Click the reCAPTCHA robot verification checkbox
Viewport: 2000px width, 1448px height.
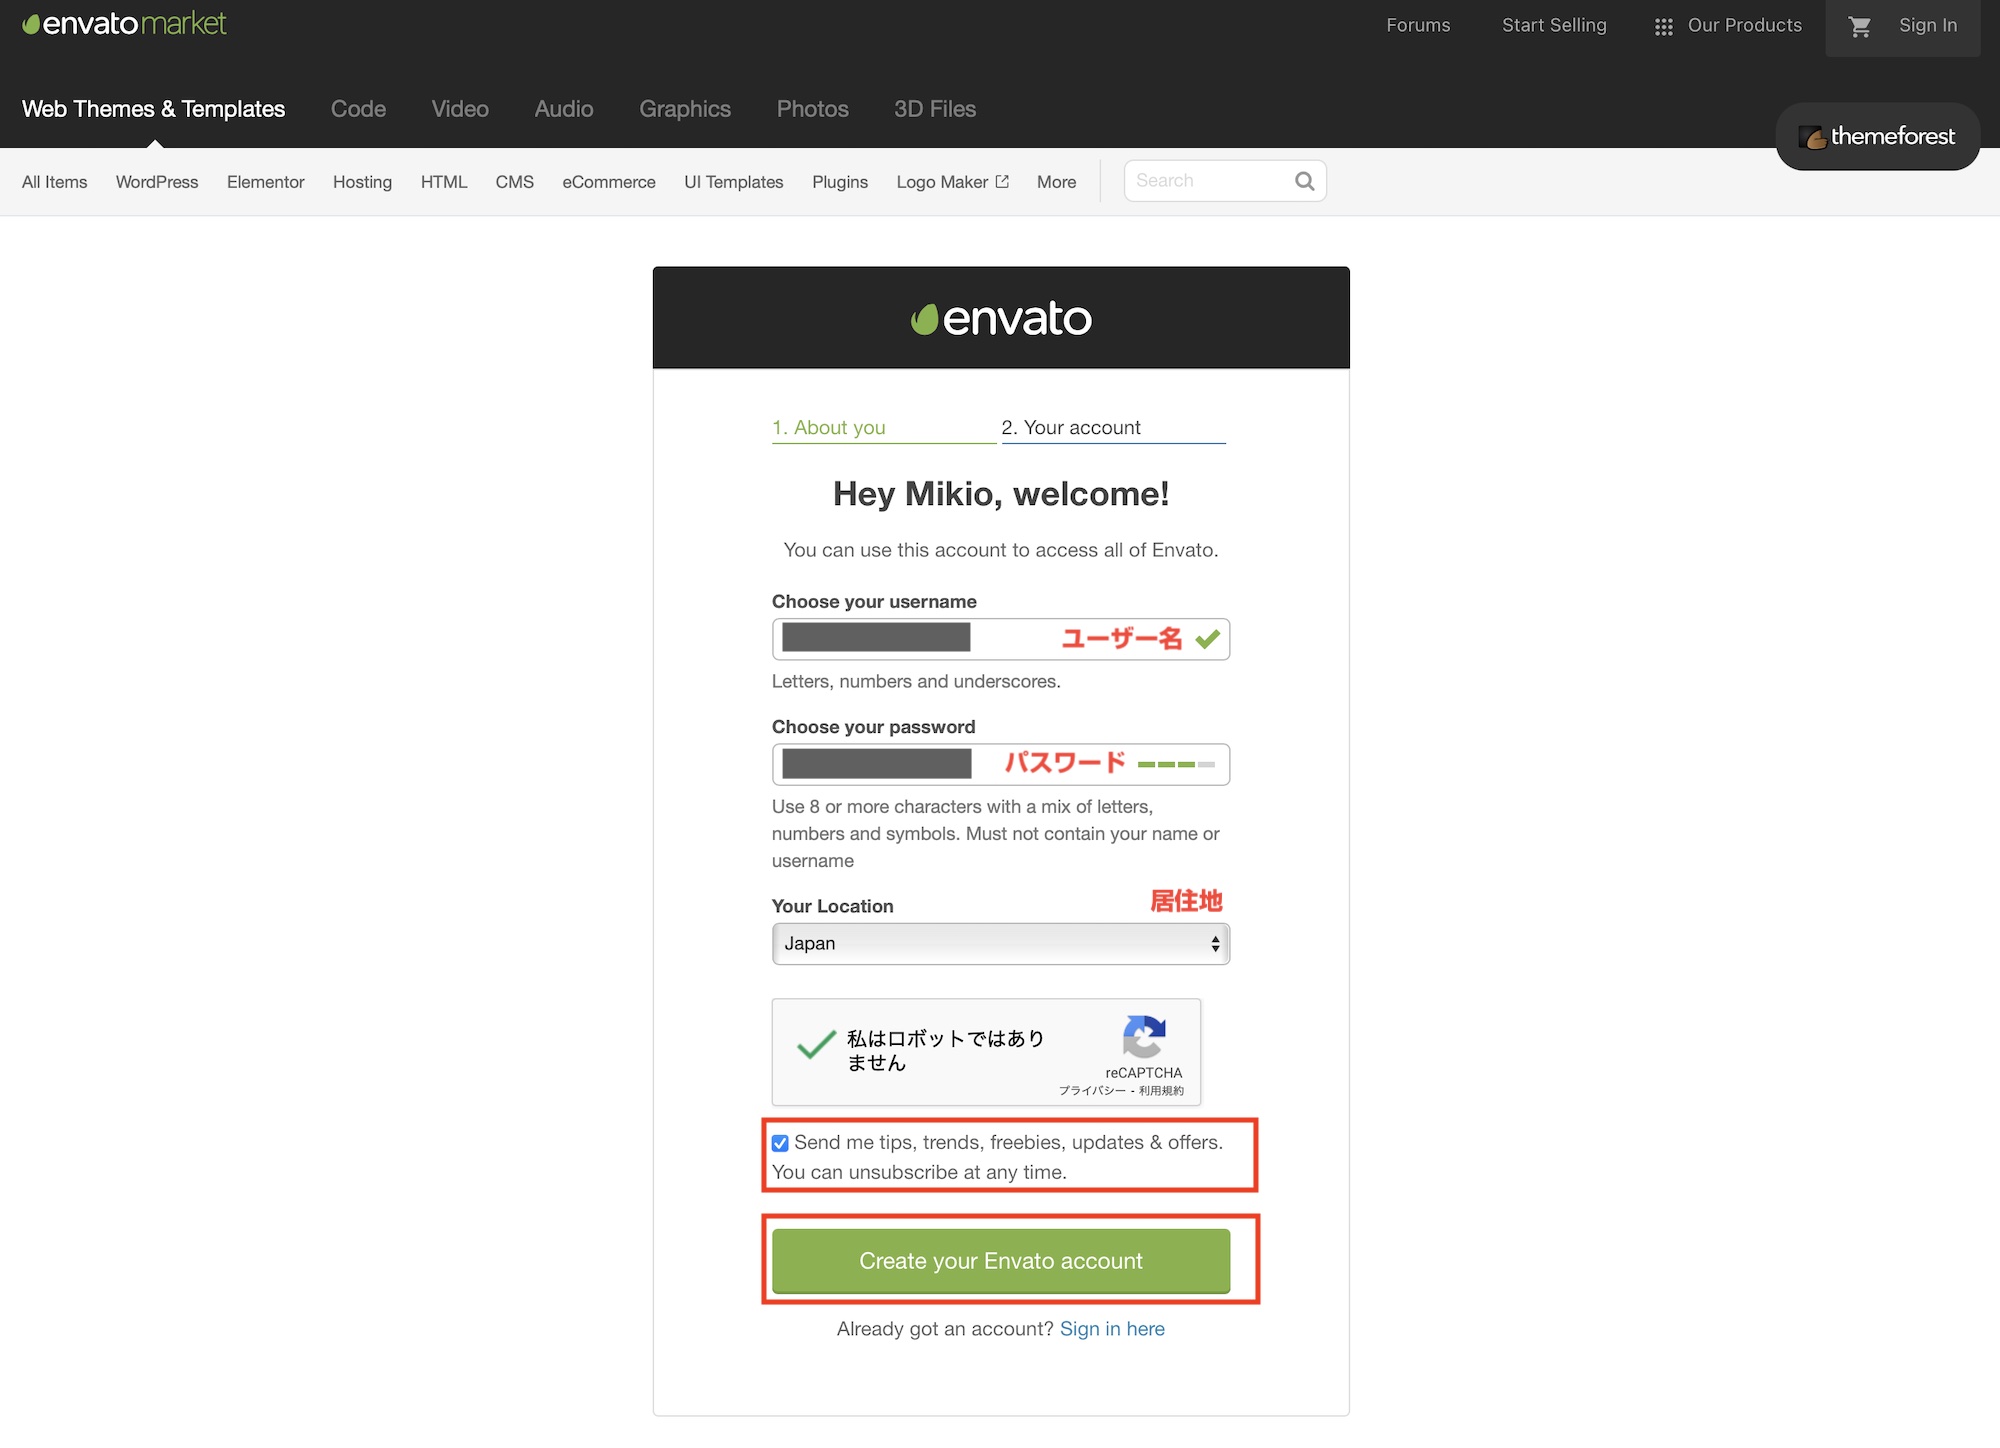point(816,1046)
